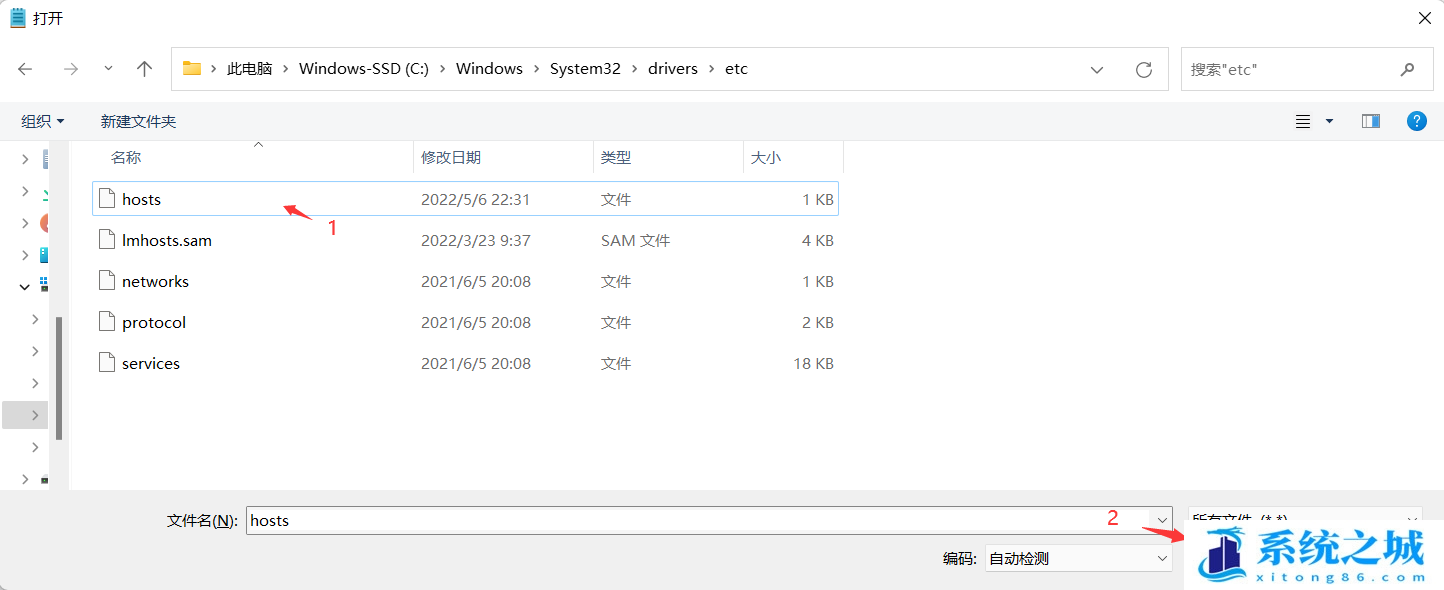Screen dimensions: 1444x590
Task: Open help with the question mark icon
Action: point(1417,121)
